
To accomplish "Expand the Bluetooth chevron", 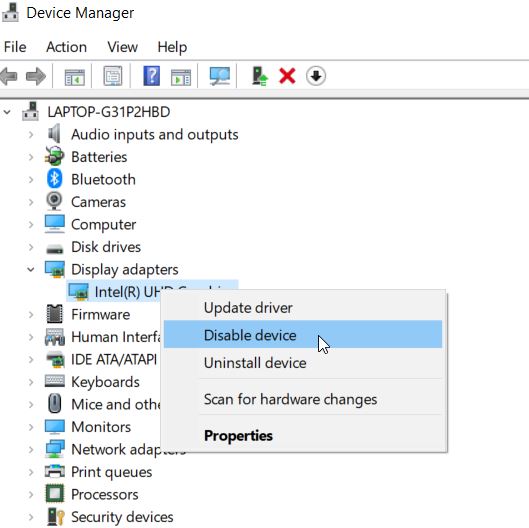I will click(31, 179).
